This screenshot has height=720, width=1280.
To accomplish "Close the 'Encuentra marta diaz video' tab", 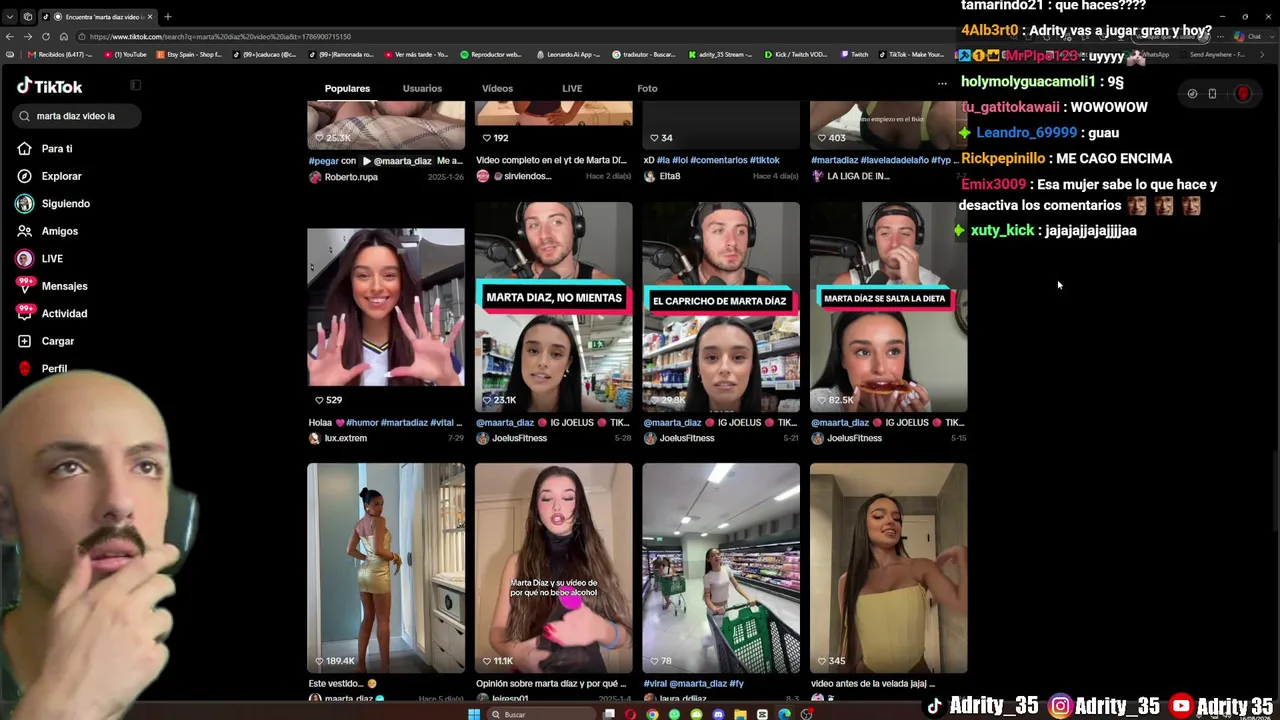I will click(x=149, y=16).
